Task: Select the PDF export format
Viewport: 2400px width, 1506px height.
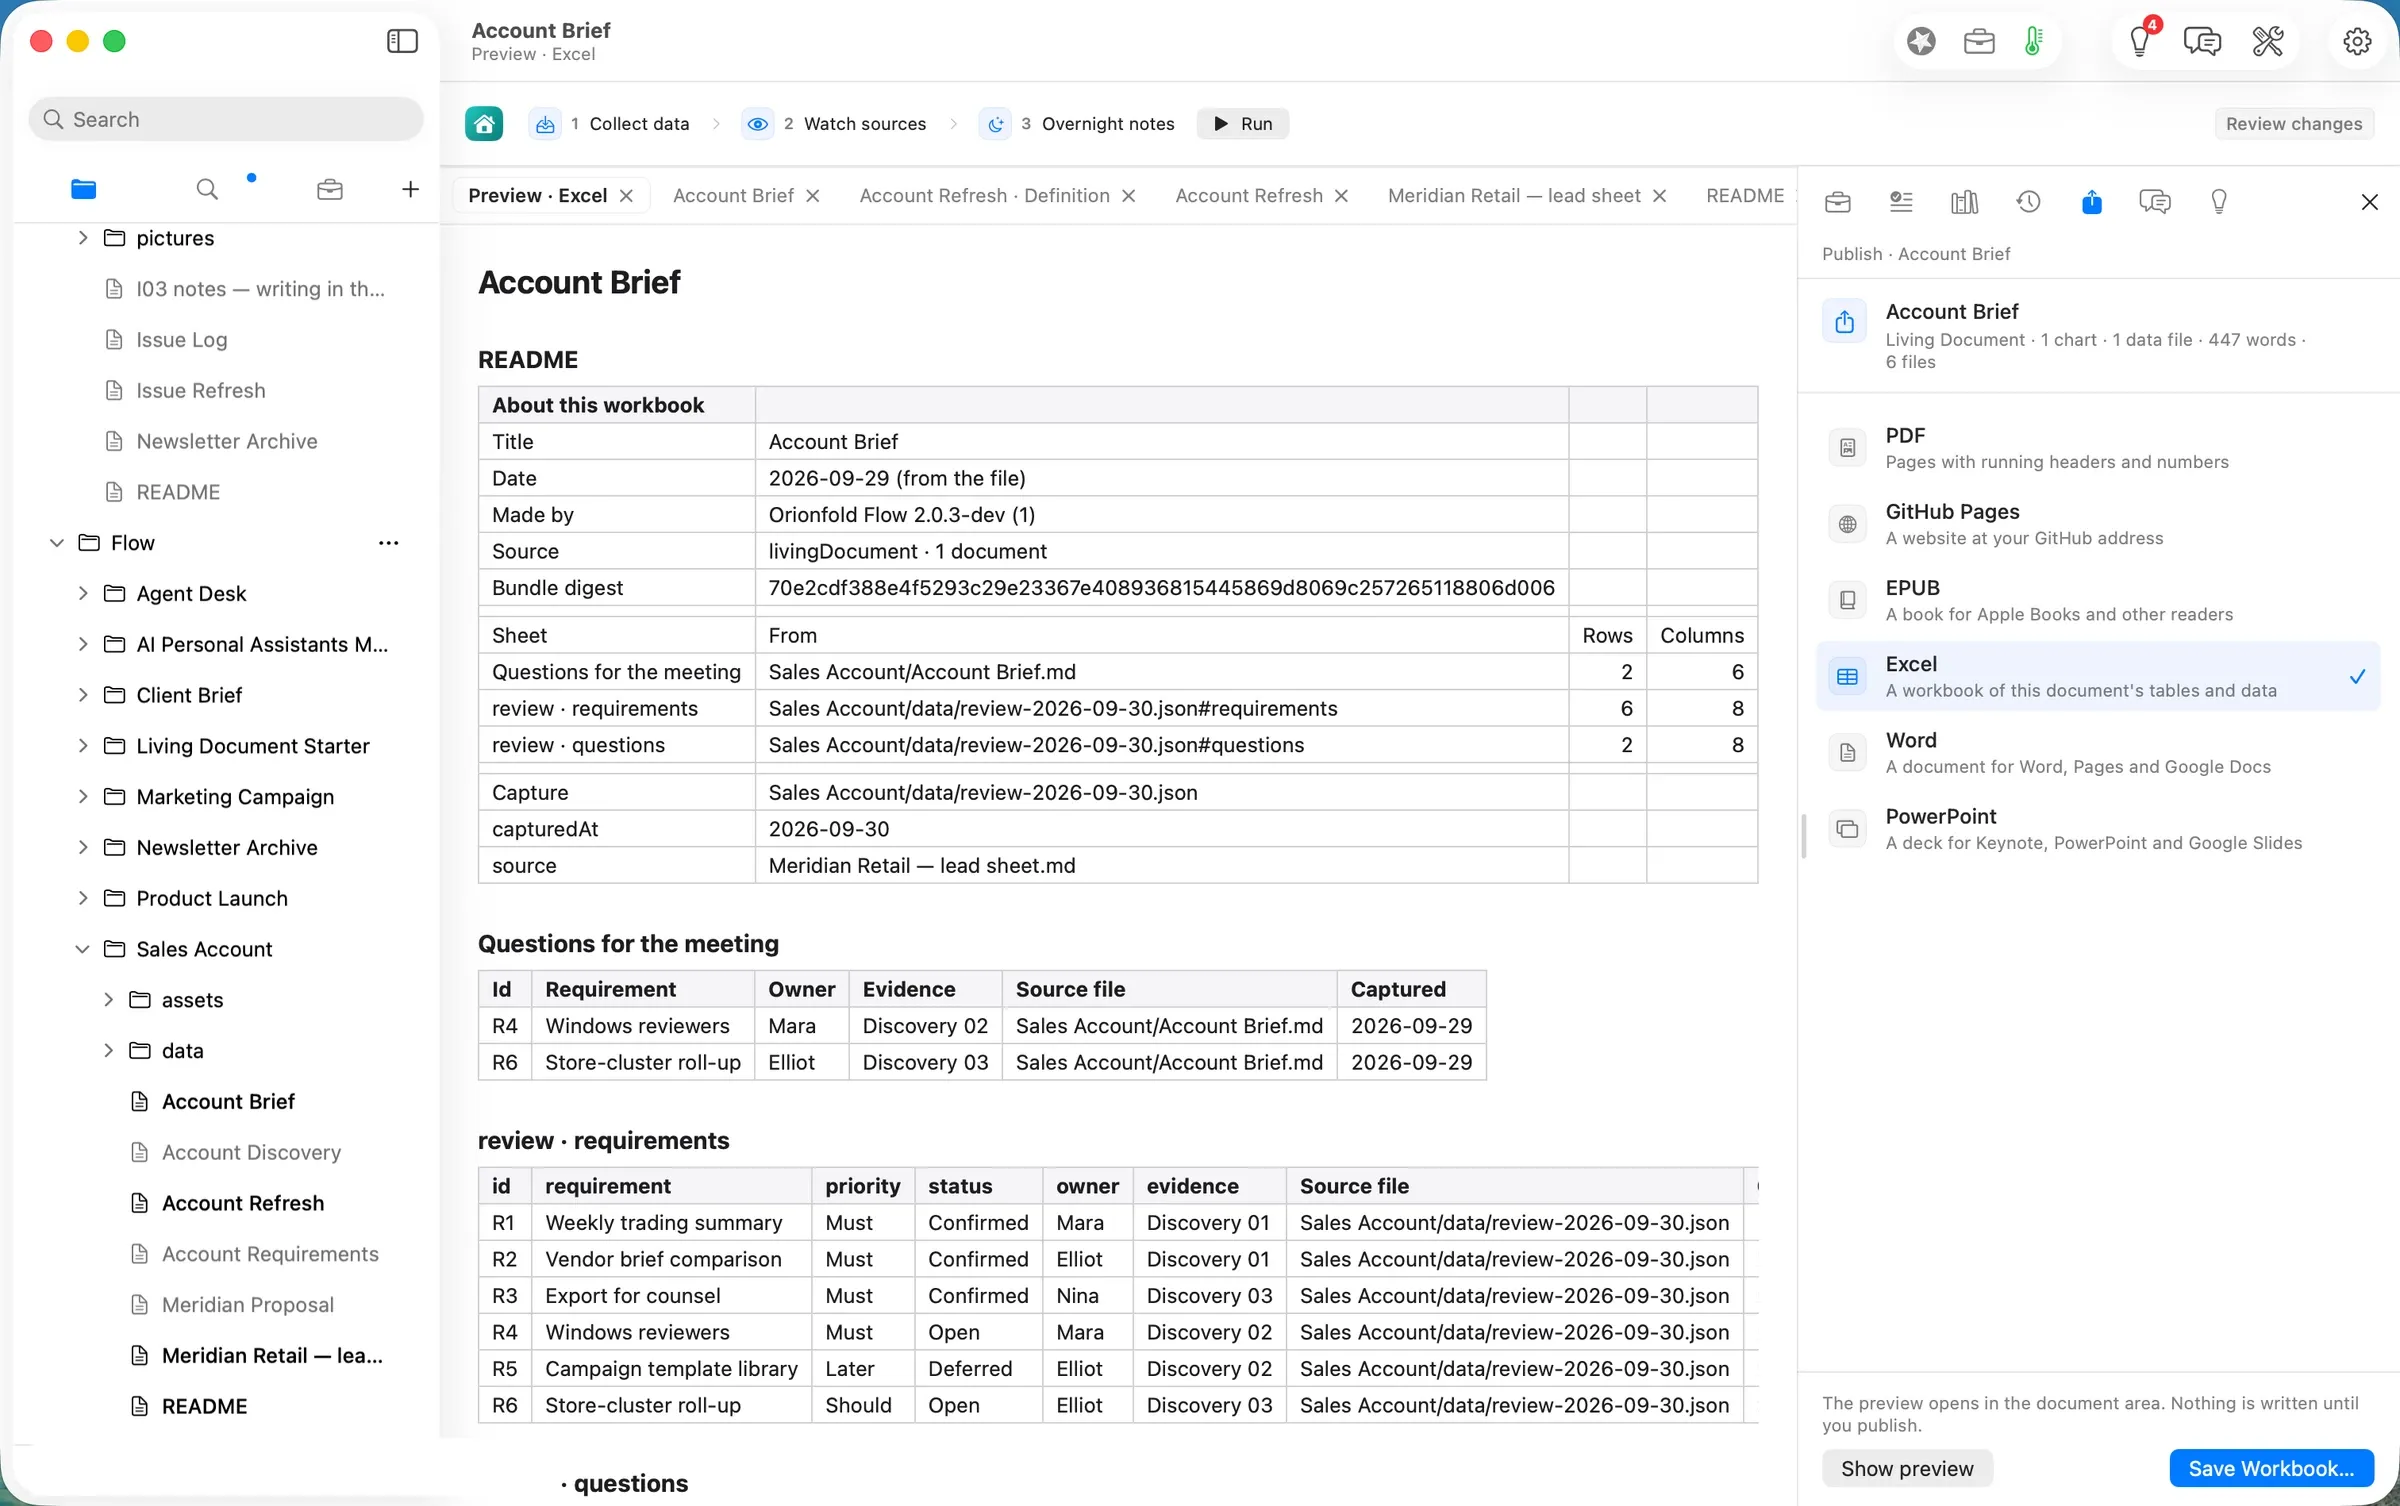Action: [x=2097, y=448]
